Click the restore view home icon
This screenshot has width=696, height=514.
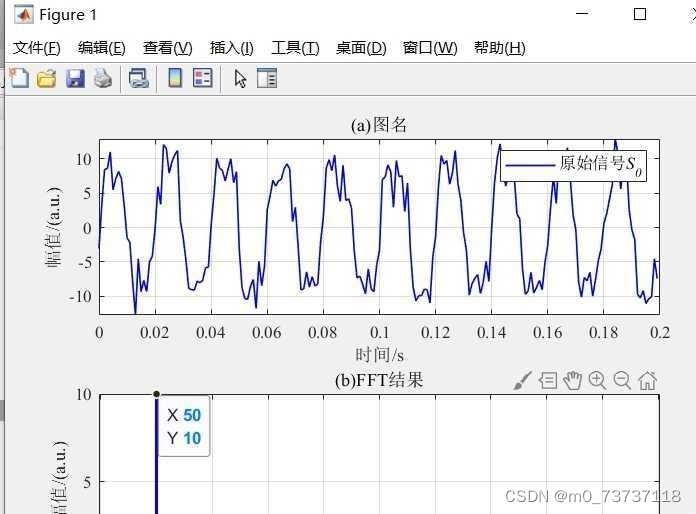pos(648,380)
